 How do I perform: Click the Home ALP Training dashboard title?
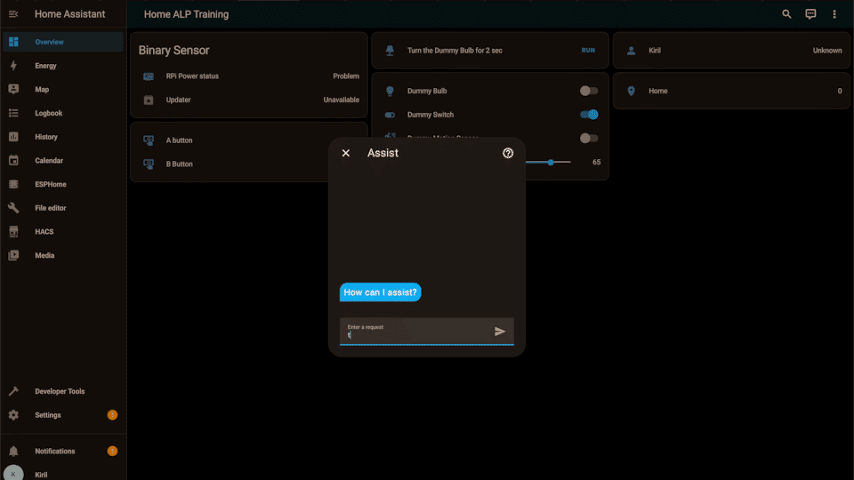tap(186, 14)
